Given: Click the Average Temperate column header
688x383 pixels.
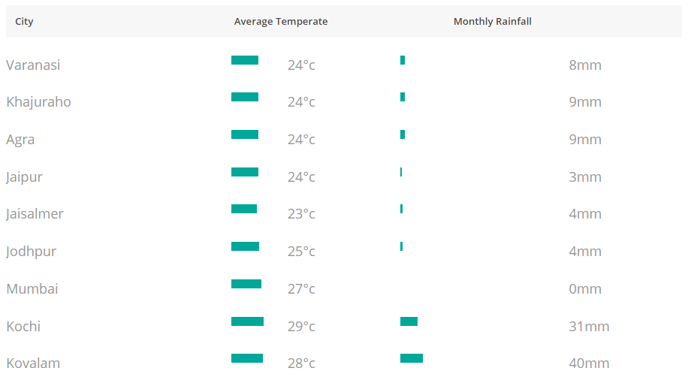Looking at the screenshot, I should click(281, 21).
